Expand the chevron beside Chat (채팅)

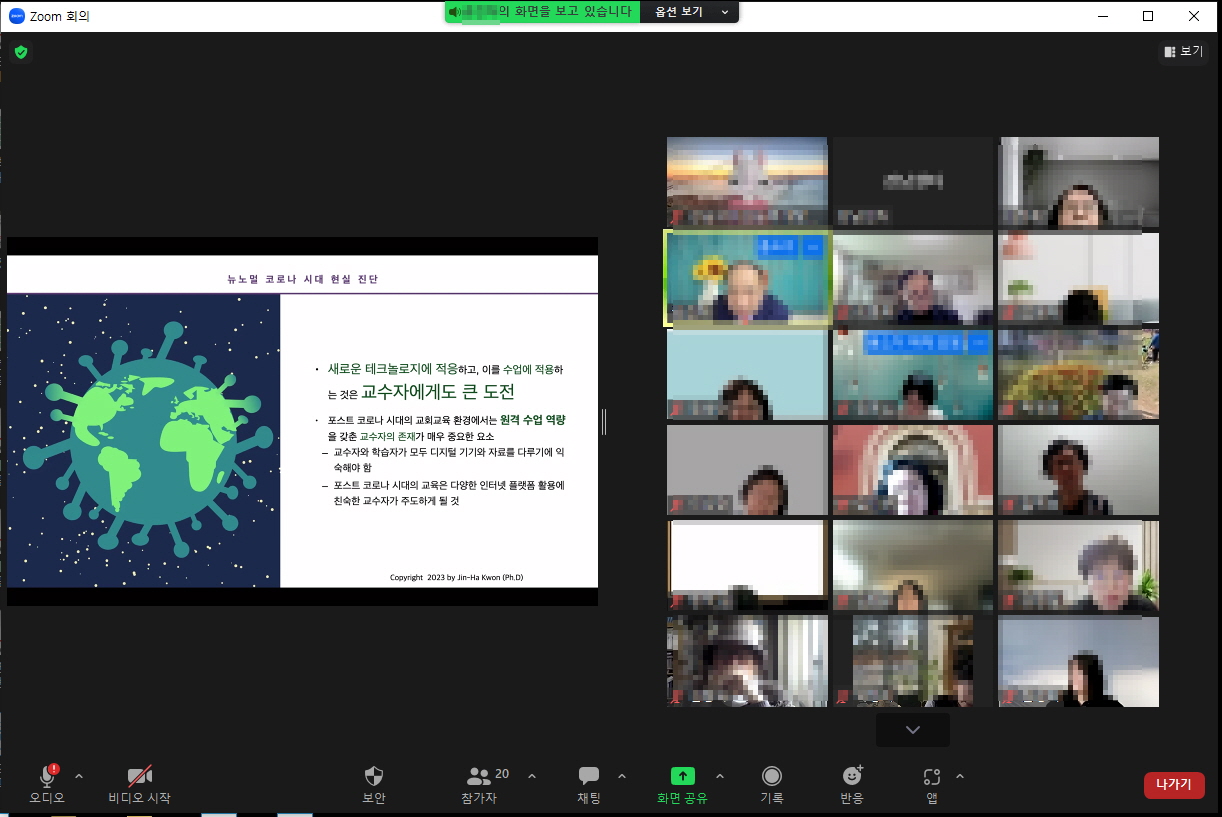622,776
